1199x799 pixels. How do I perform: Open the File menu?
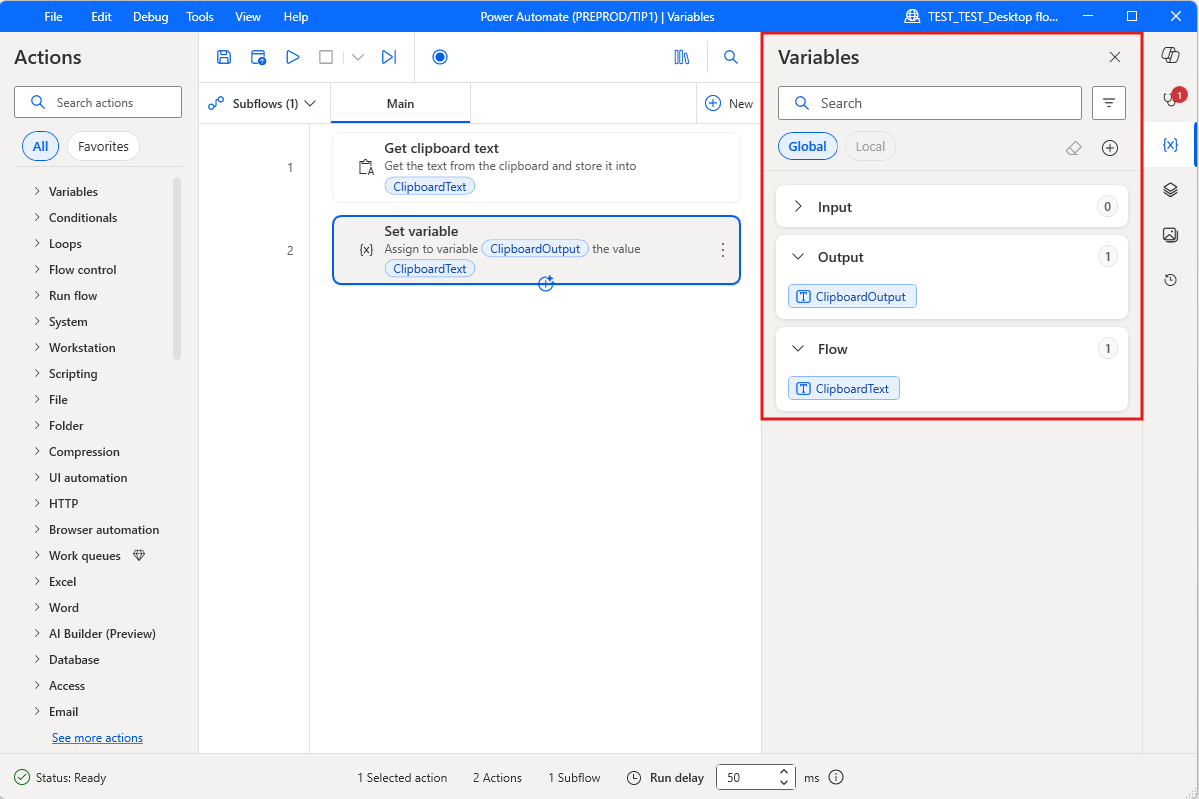click(x=54, y=16)
